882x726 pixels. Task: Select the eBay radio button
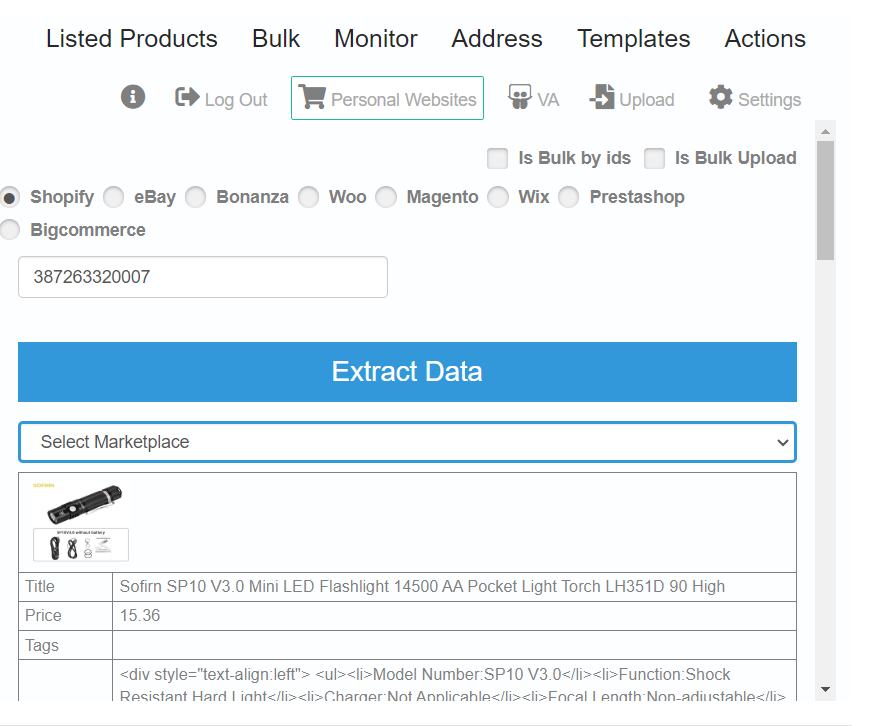114,197
